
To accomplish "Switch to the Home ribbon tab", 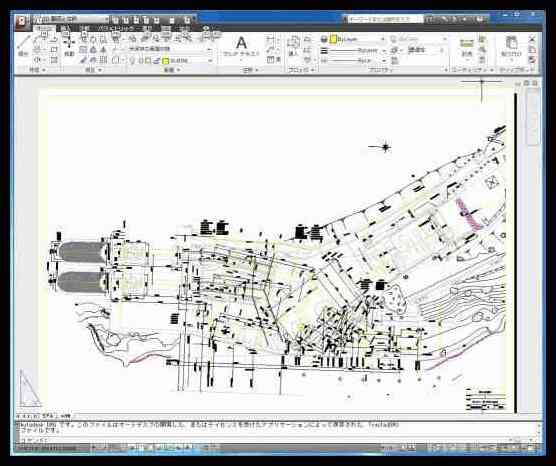I will coord(44,28).
